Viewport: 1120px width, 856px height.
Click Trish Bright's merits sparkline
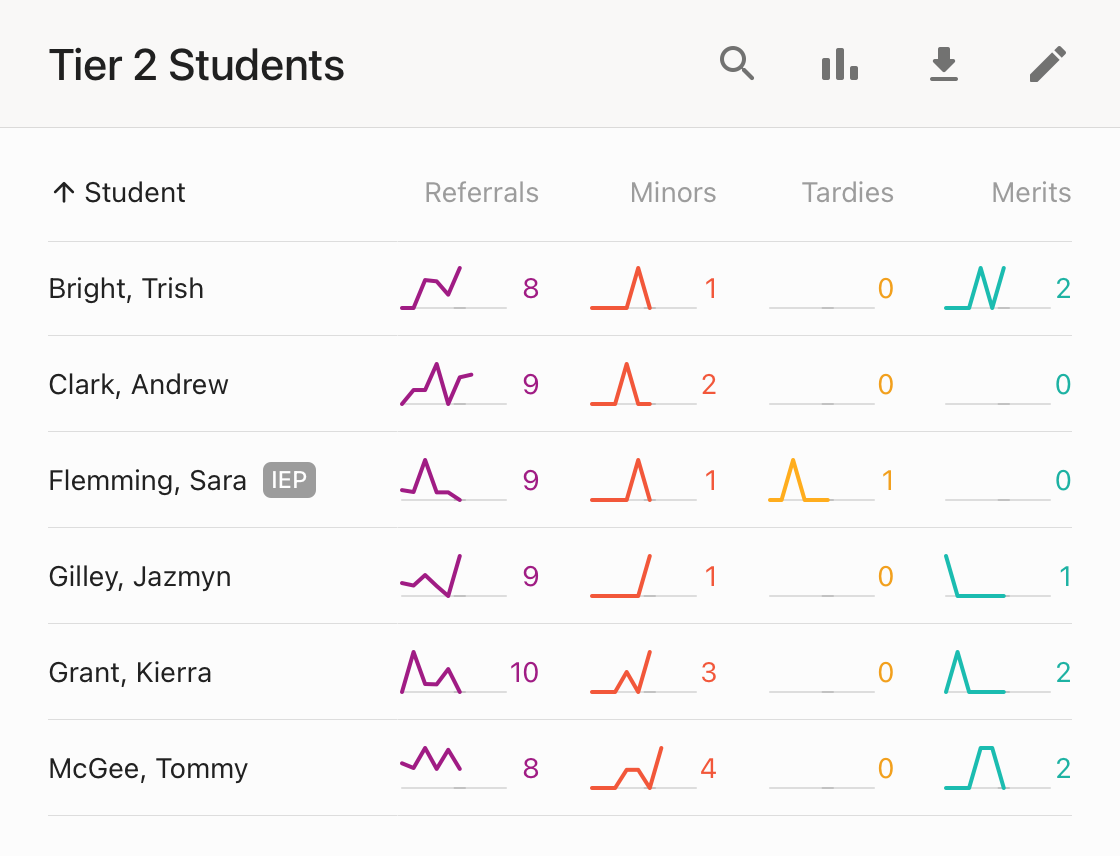click(976, 289)
